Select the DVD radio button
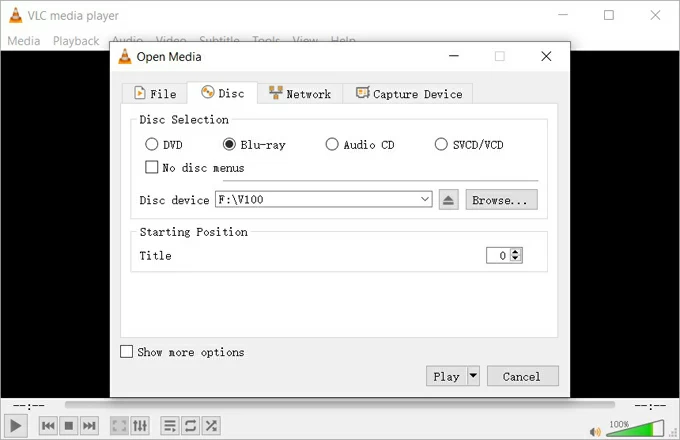This screenshot has width=680, height=440. click(x=152, y=145)
